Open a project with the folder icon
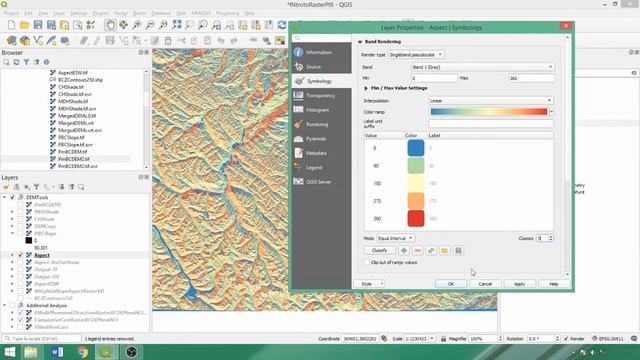 [24, 25]
